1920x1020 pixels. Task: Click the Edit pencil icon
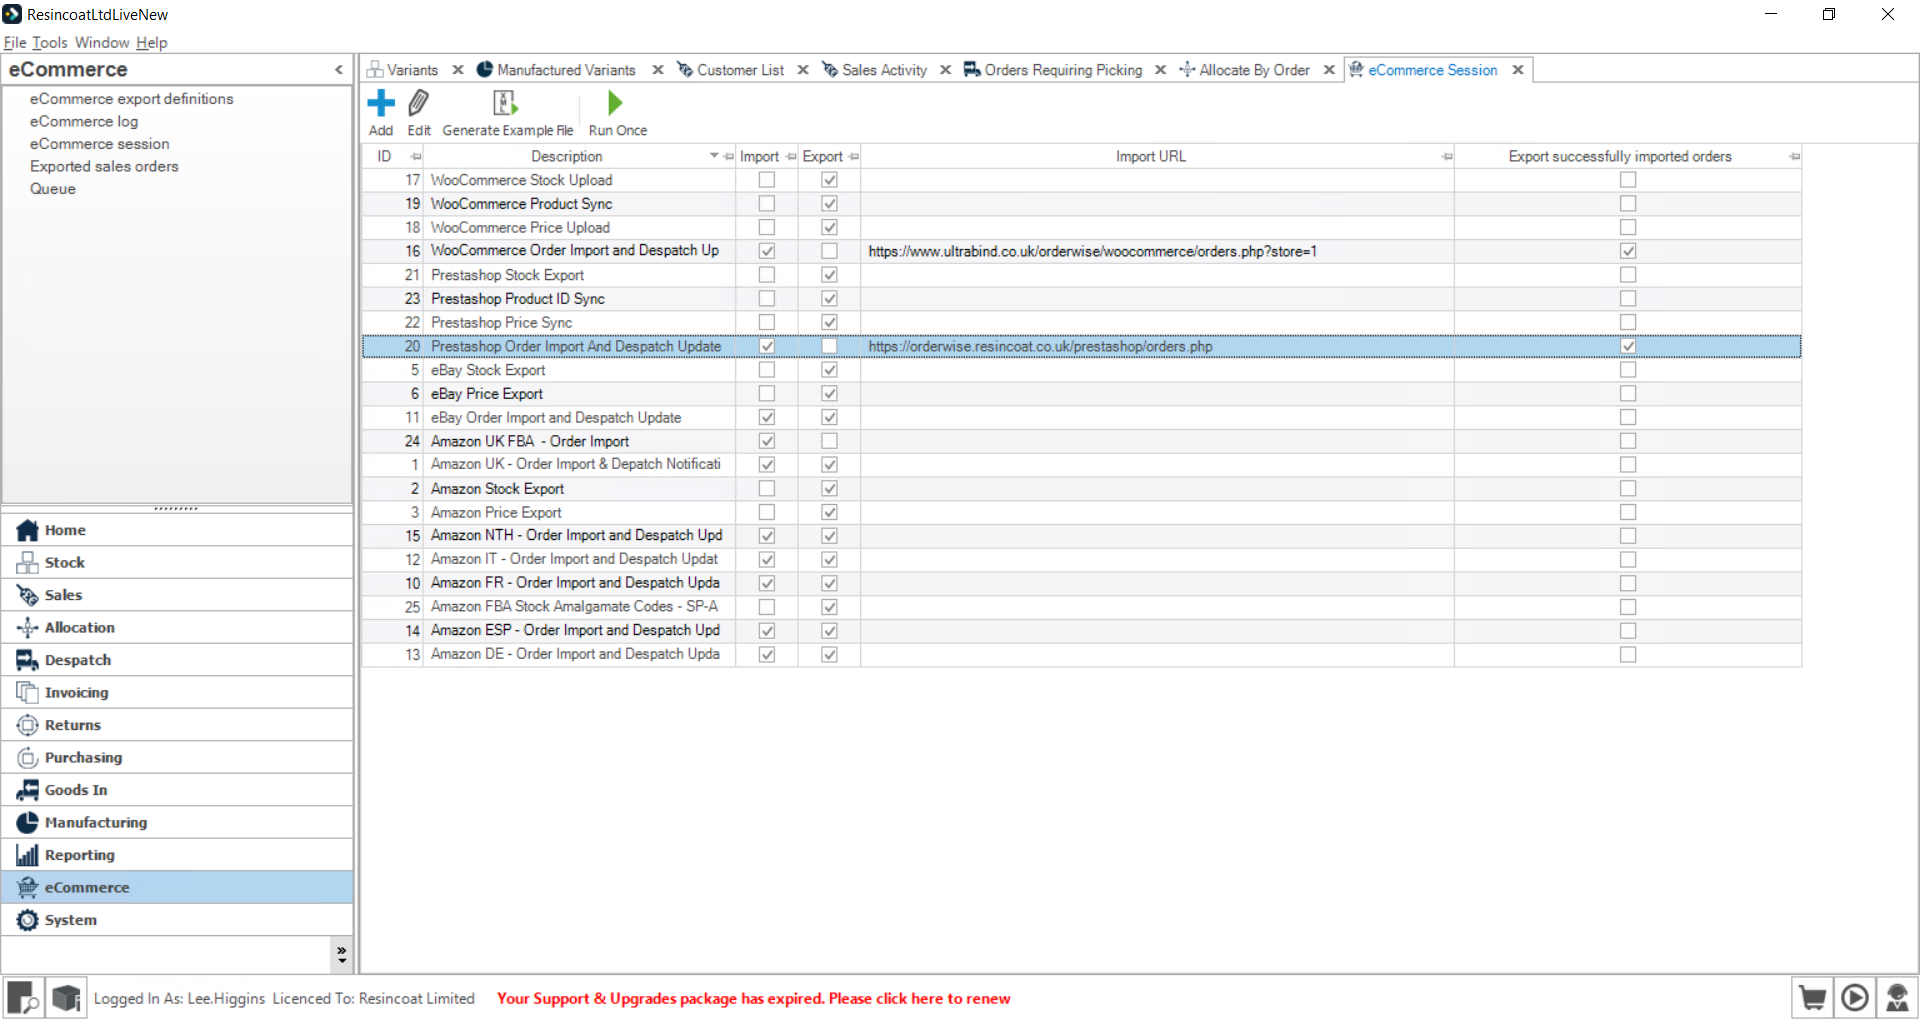tap(419, 103)
